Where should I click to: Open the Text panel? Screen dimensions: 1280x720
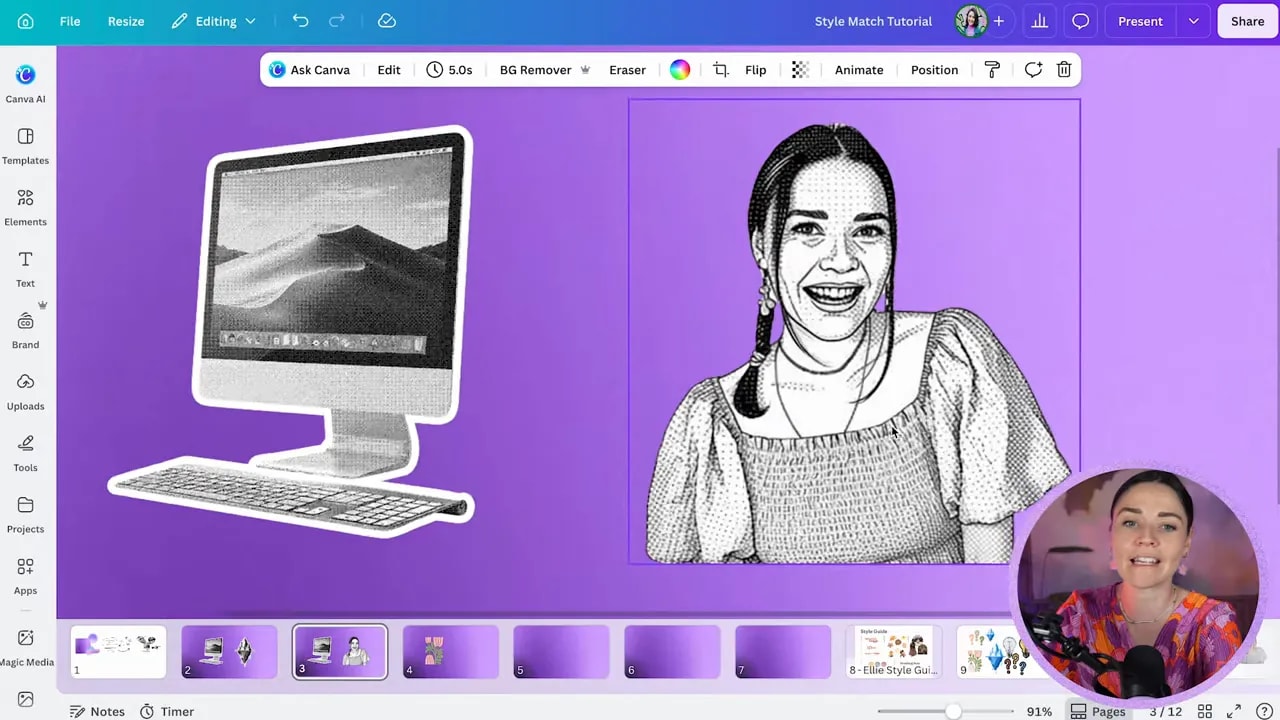click(x=25, y=268)
